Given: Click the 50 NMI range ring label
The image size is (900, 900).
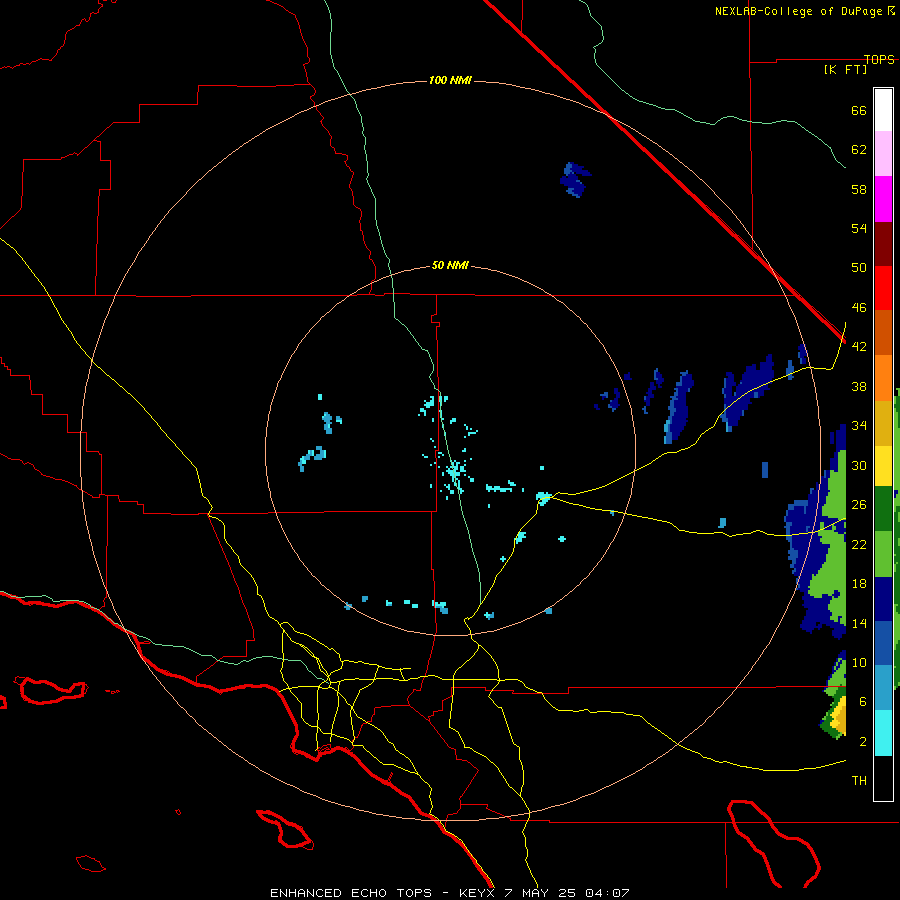Looking at the screenshot, I should [450, 265].
